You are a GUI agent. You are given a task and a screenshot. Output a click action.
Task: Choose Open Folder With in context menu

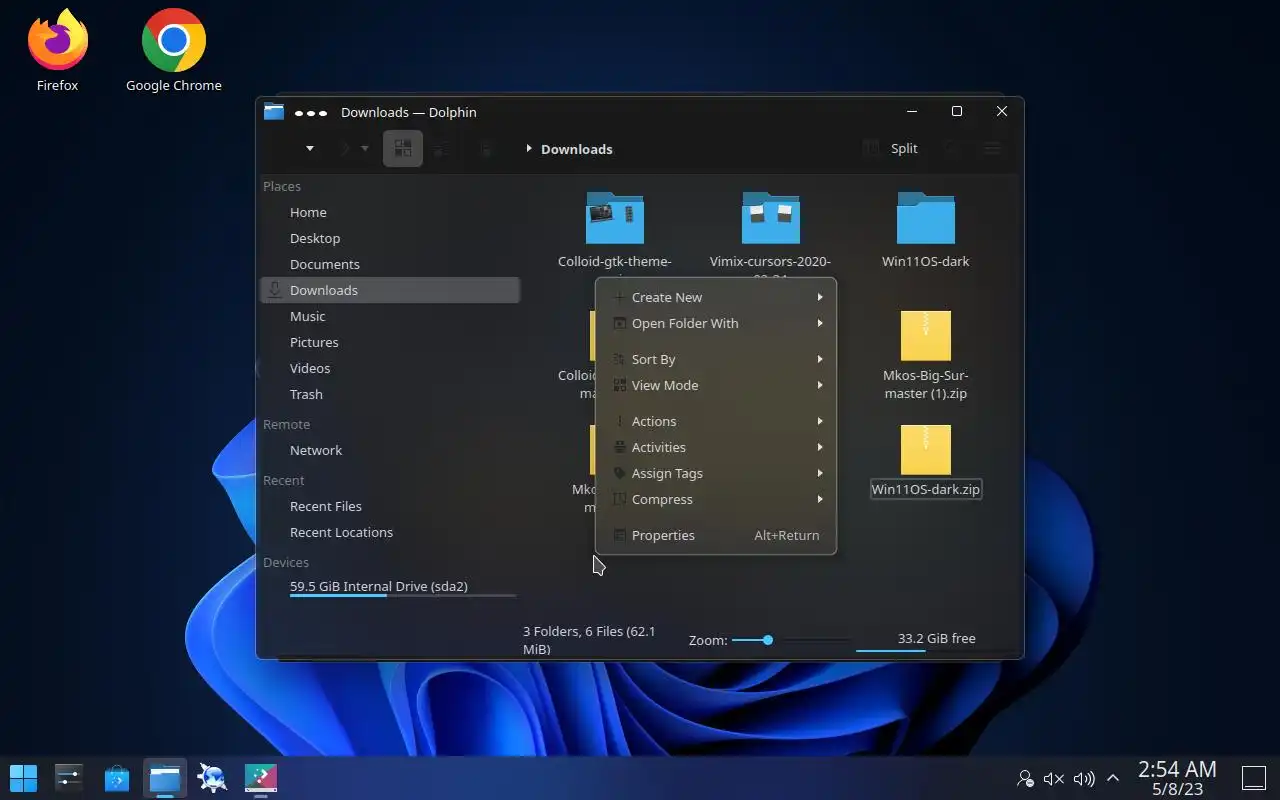[x=716, y=323]
